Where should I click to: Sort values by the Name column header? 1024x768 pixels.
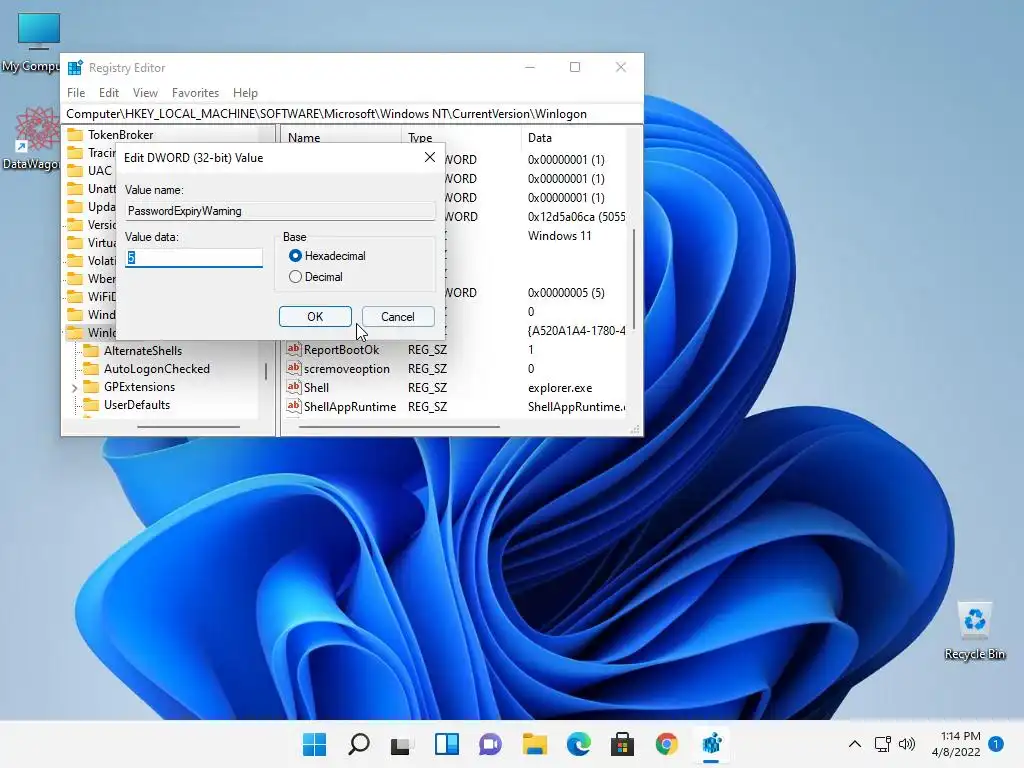341,138
